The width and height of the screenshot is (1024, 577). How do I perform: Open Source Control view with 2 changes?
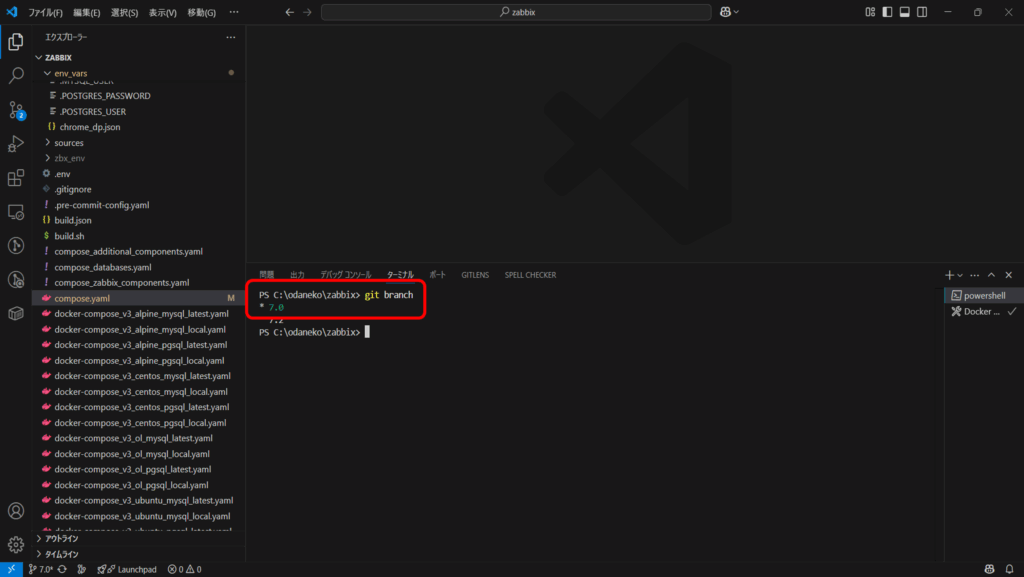pyautogui.click(x=16, y=110)
